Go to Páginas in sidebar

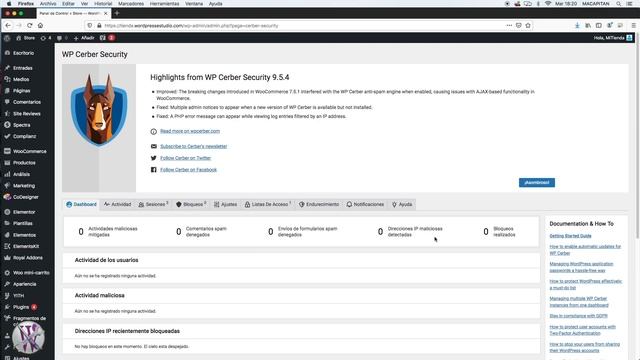21,91
